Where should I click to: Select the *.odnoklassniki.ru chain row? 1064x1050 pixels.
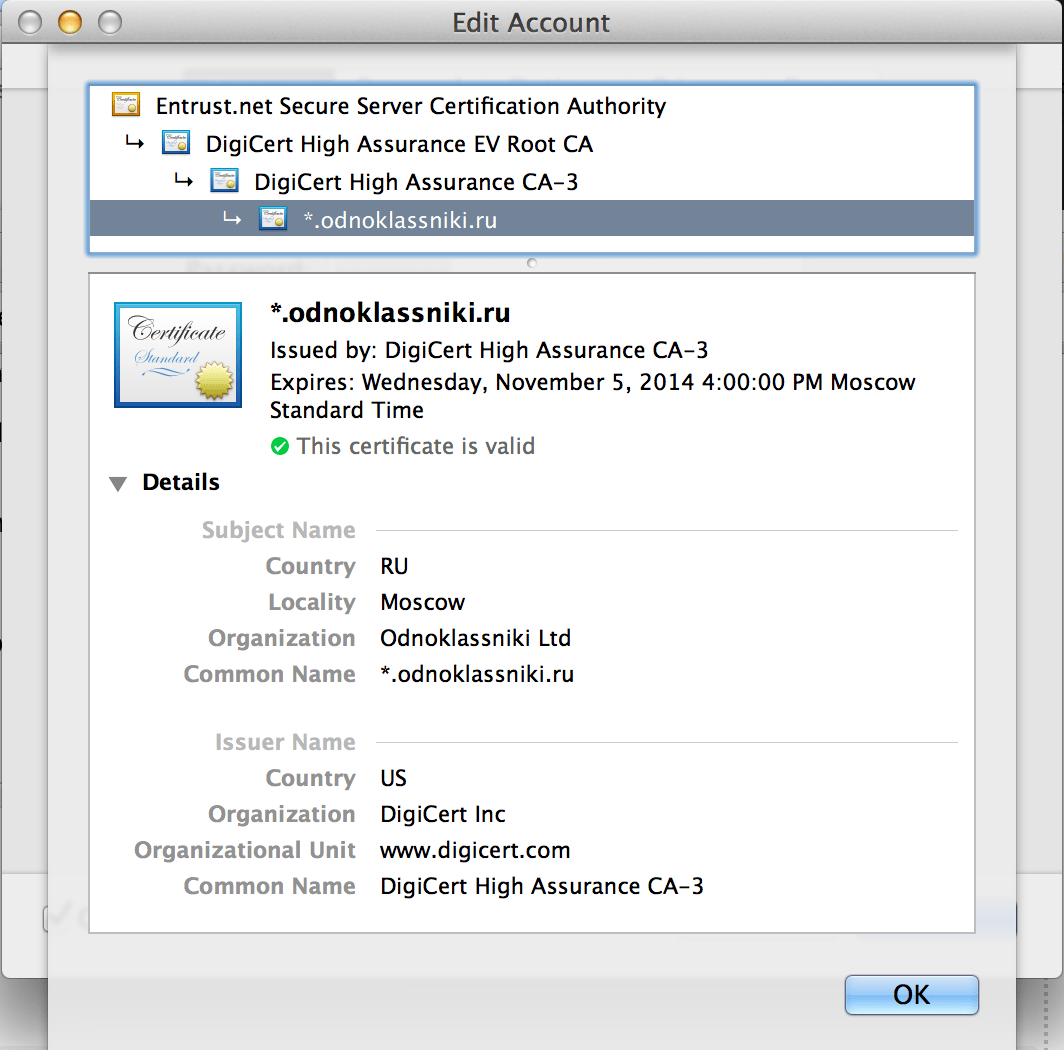point(532,219)
